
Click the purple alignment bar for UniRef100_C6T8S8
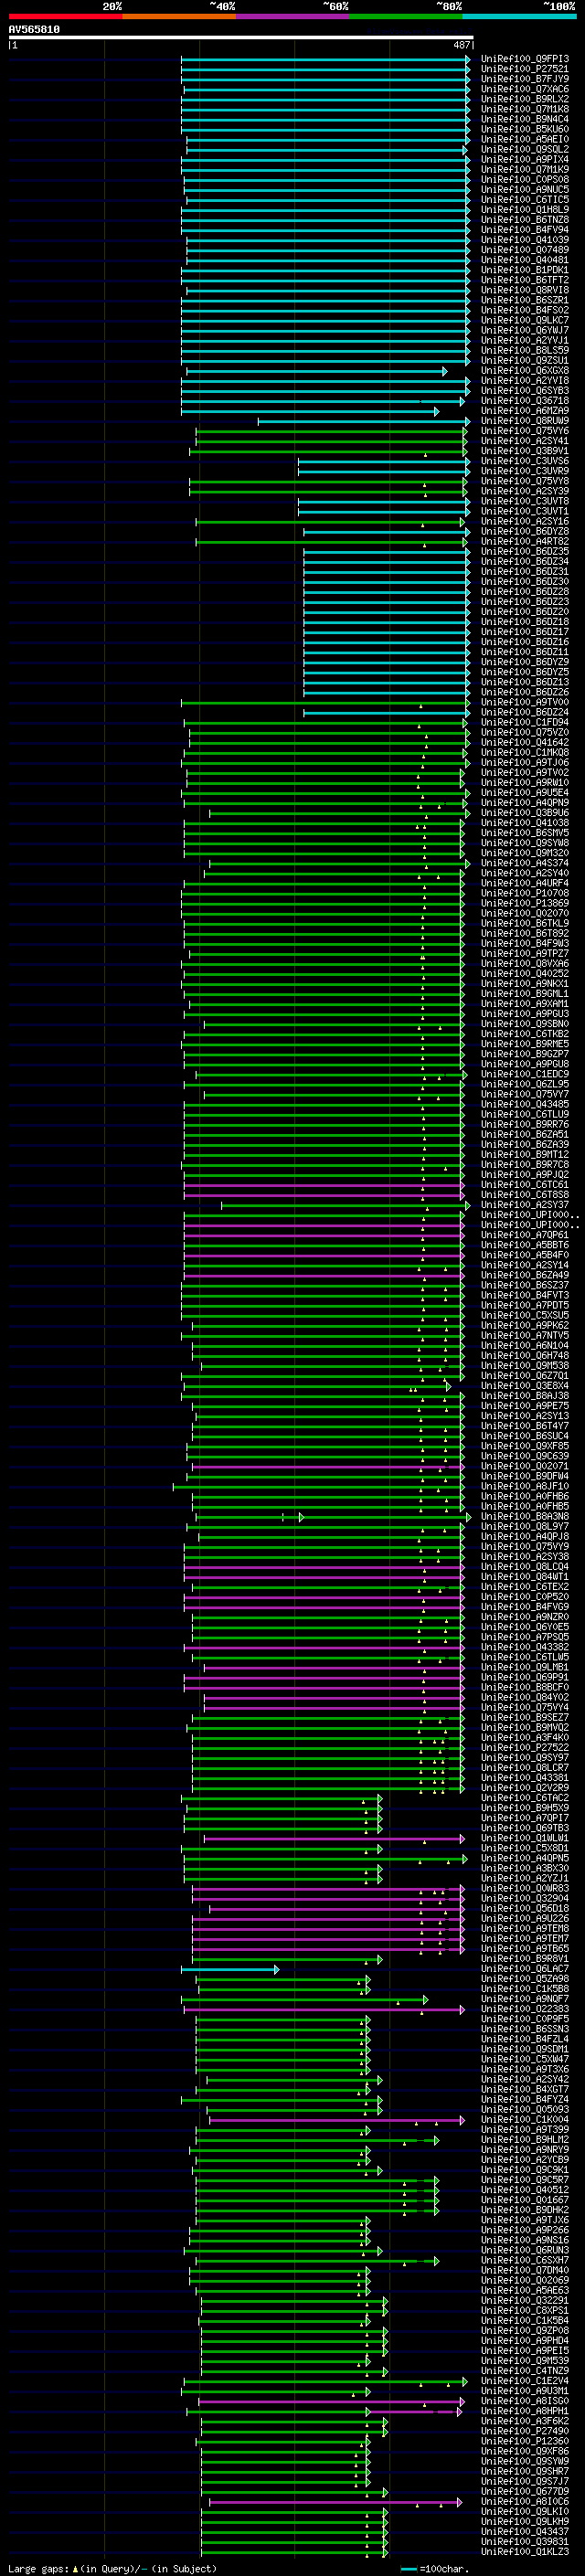click(x=324, y=1195)
